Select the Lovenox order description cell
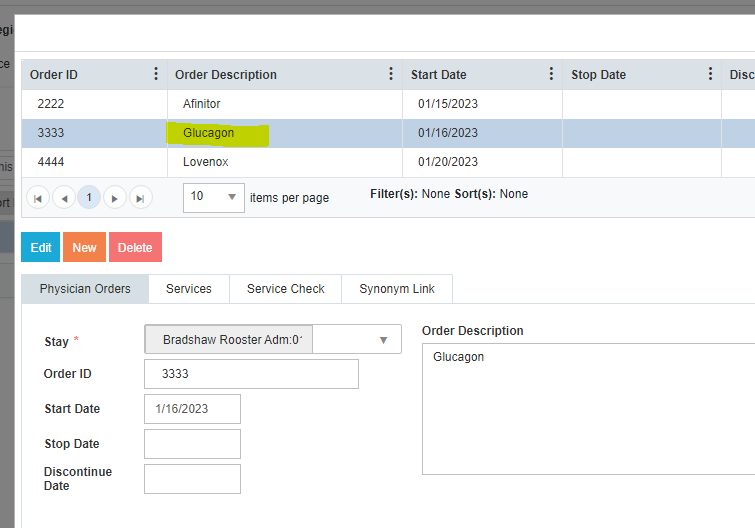The width and height of the screenshot is (755, 528). [285, 162]
